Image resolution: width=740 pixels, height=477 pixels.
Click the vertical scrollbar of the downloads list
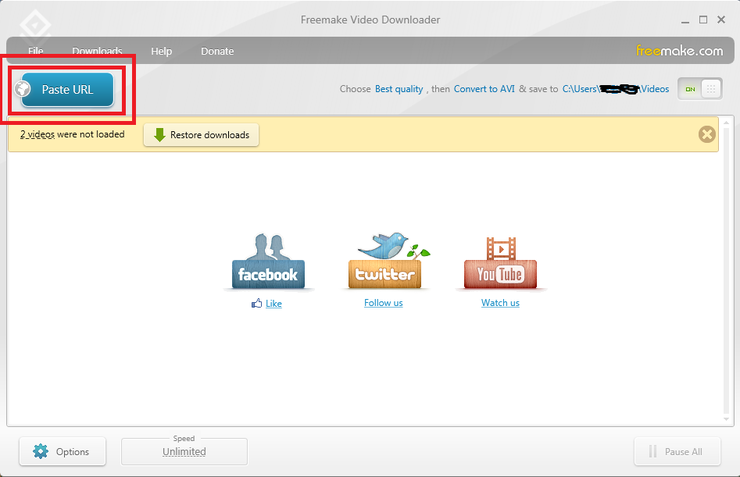727,271
